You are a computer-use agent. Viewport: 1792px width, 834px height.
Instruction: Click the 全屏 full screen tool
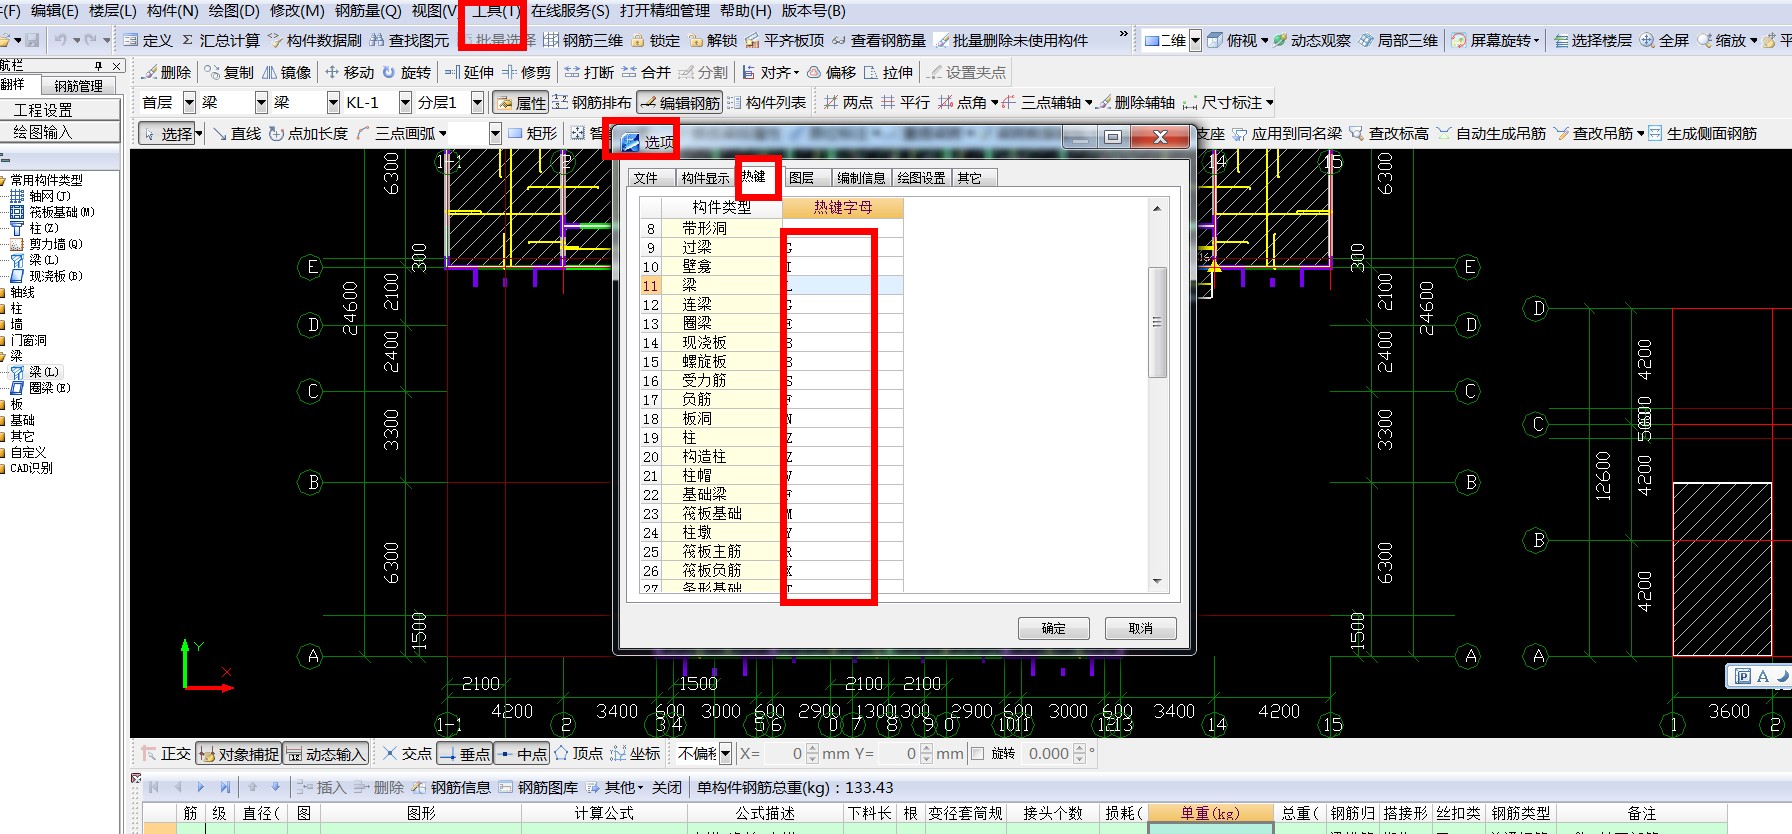coord(1663,41)
